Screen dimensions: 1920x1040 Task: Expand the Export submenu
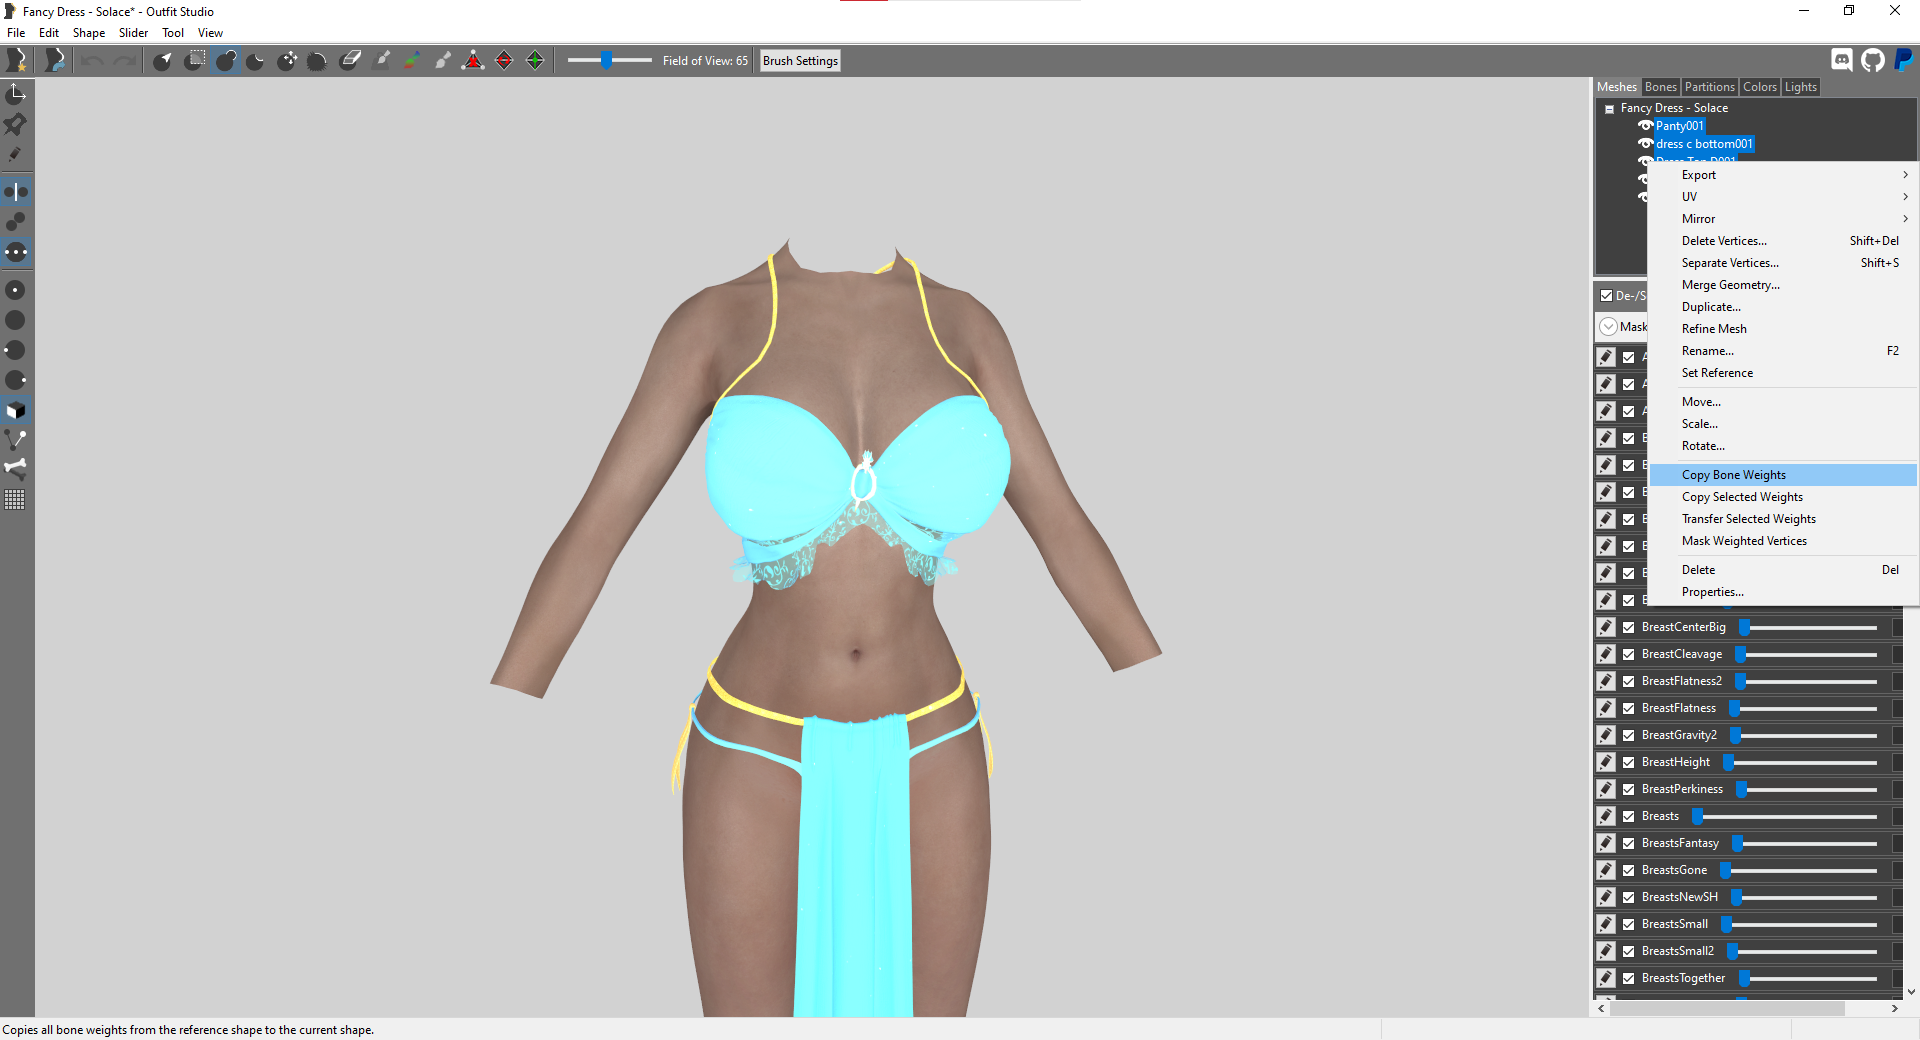[x=1783, y=175]
